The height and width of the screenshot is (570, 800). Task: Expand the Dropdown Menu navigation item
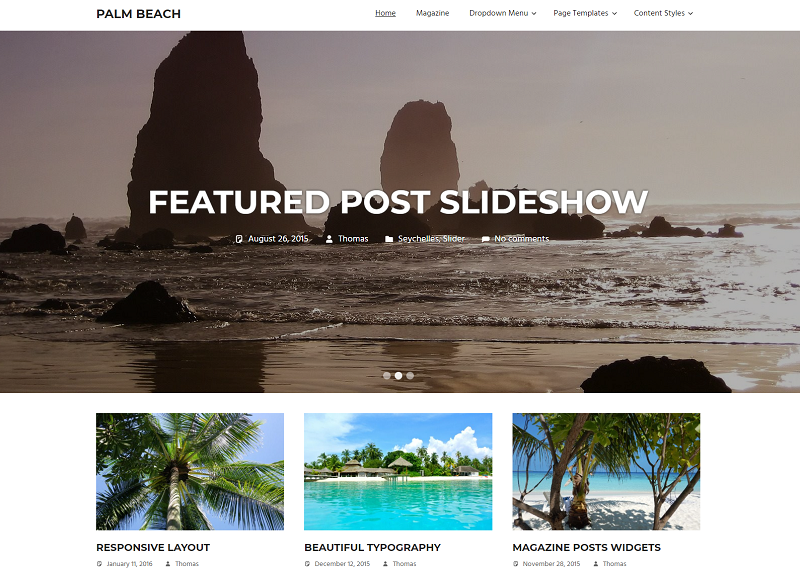tap(503, 13)
